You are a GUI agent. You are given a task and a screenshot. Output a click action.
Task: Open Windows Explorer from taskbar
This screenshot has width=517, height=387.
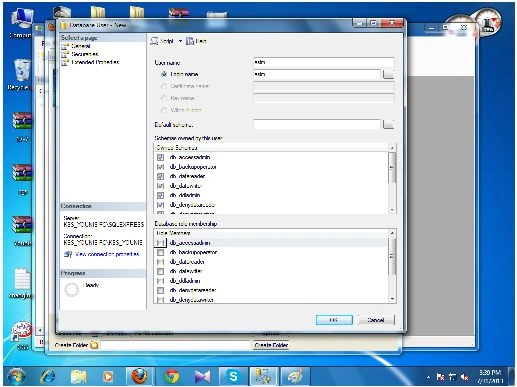[x=79, y=377]
